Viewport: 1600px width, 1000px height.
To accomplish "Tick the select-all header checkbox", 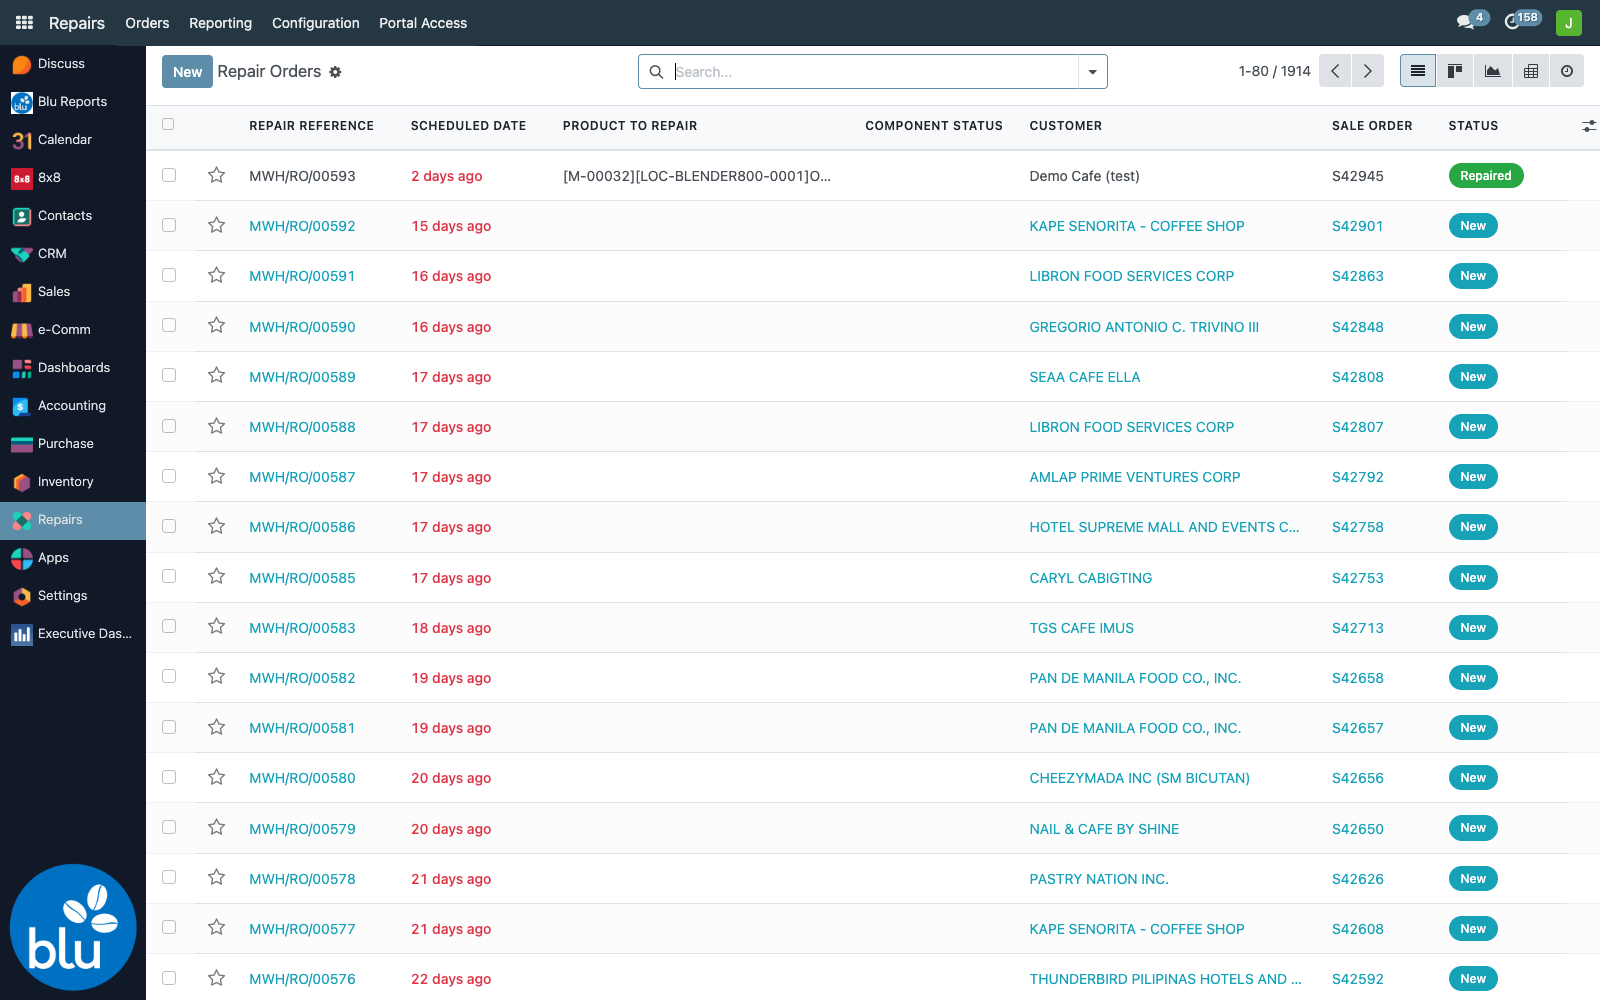I will click(168, 125).
